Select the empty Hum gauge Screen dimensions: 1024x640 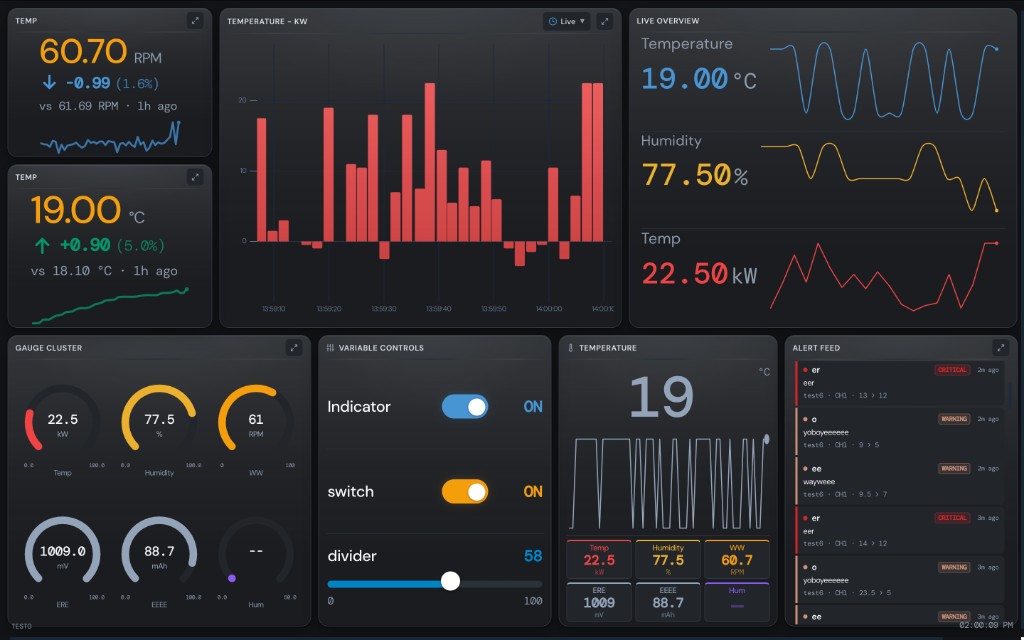click(x=256, y=562)
